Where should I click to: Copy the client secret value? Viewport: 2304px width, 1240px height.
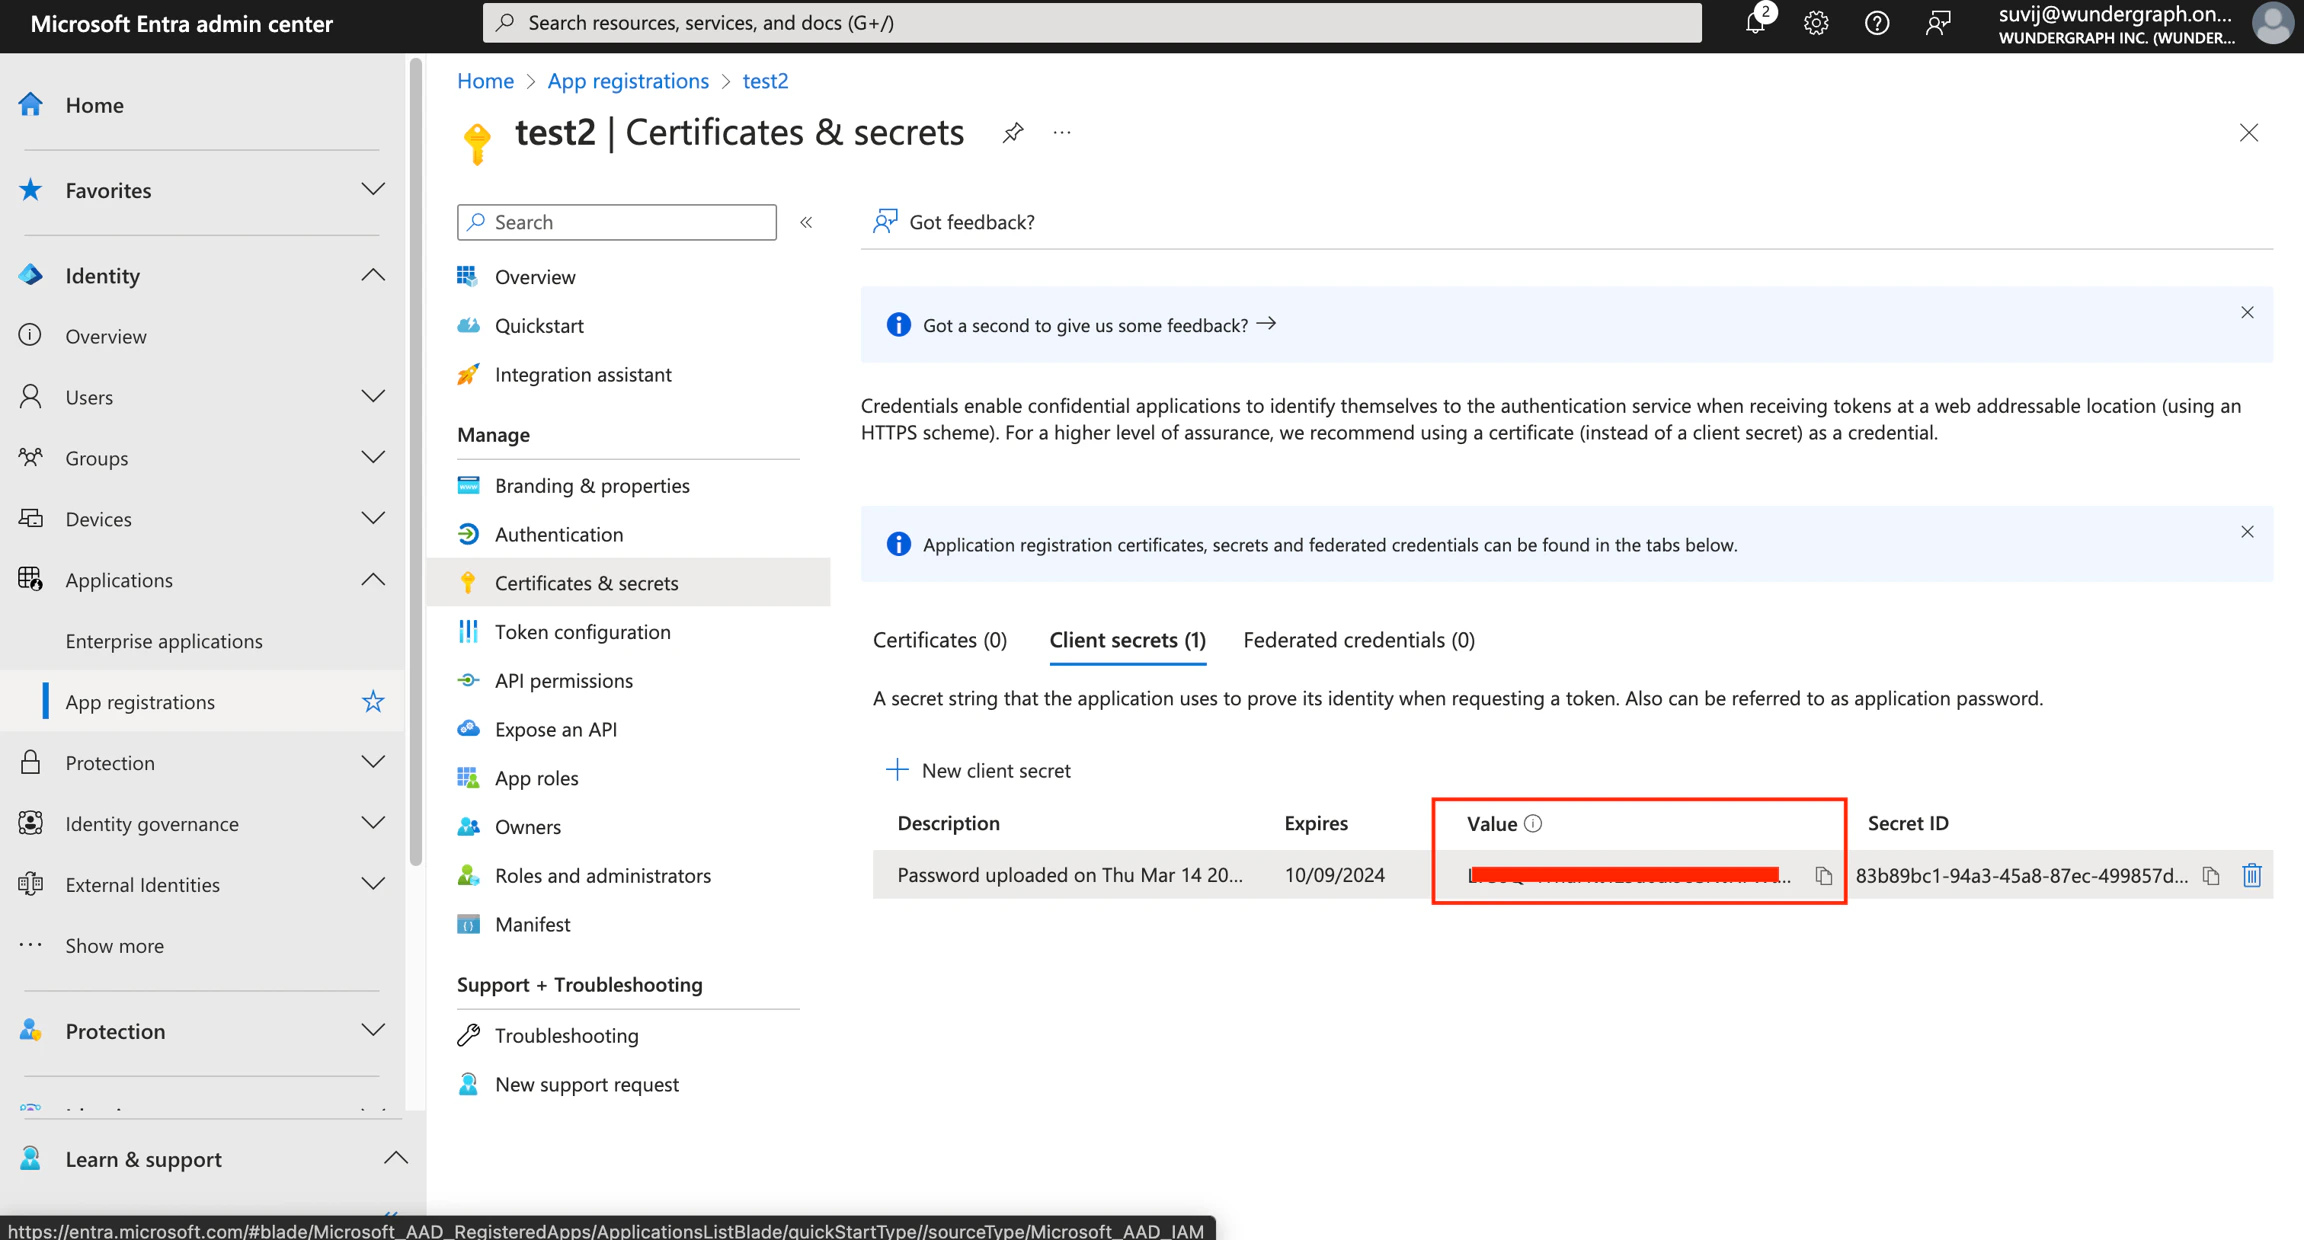click(1824, 875)
